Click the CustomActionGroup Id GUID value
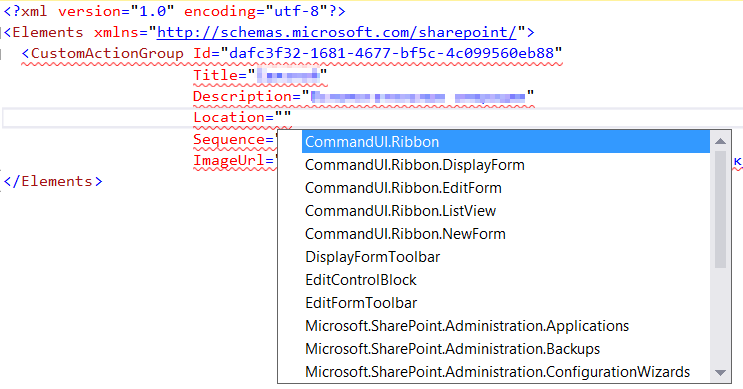This screenshot has height=389, width=743. [391, 53]
